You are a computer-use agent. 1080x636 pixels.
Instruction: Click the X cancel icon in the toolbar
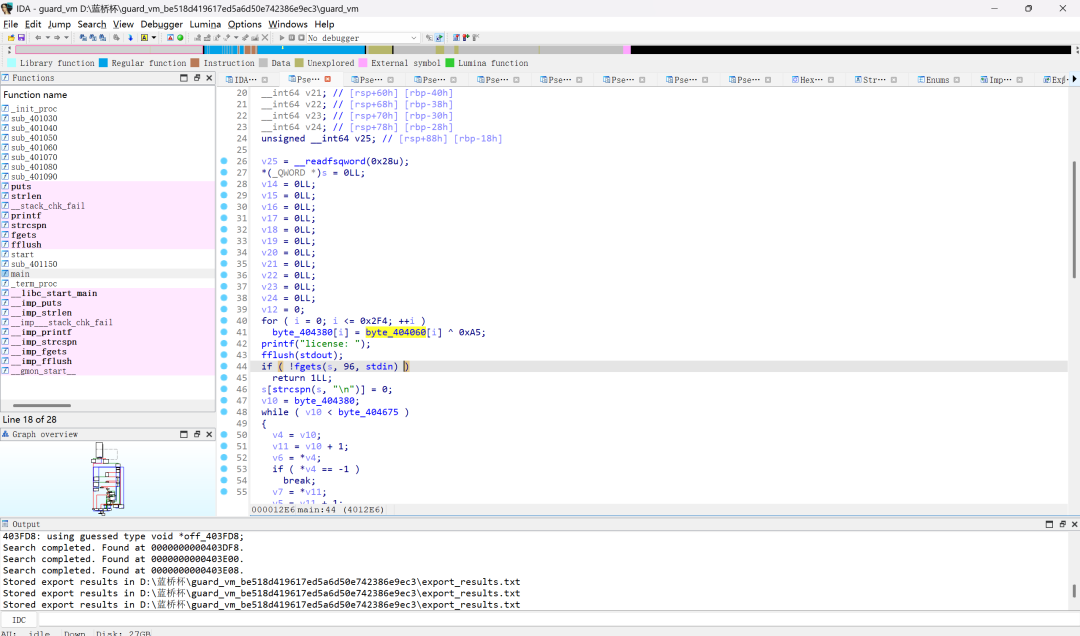tap(264, 38)
